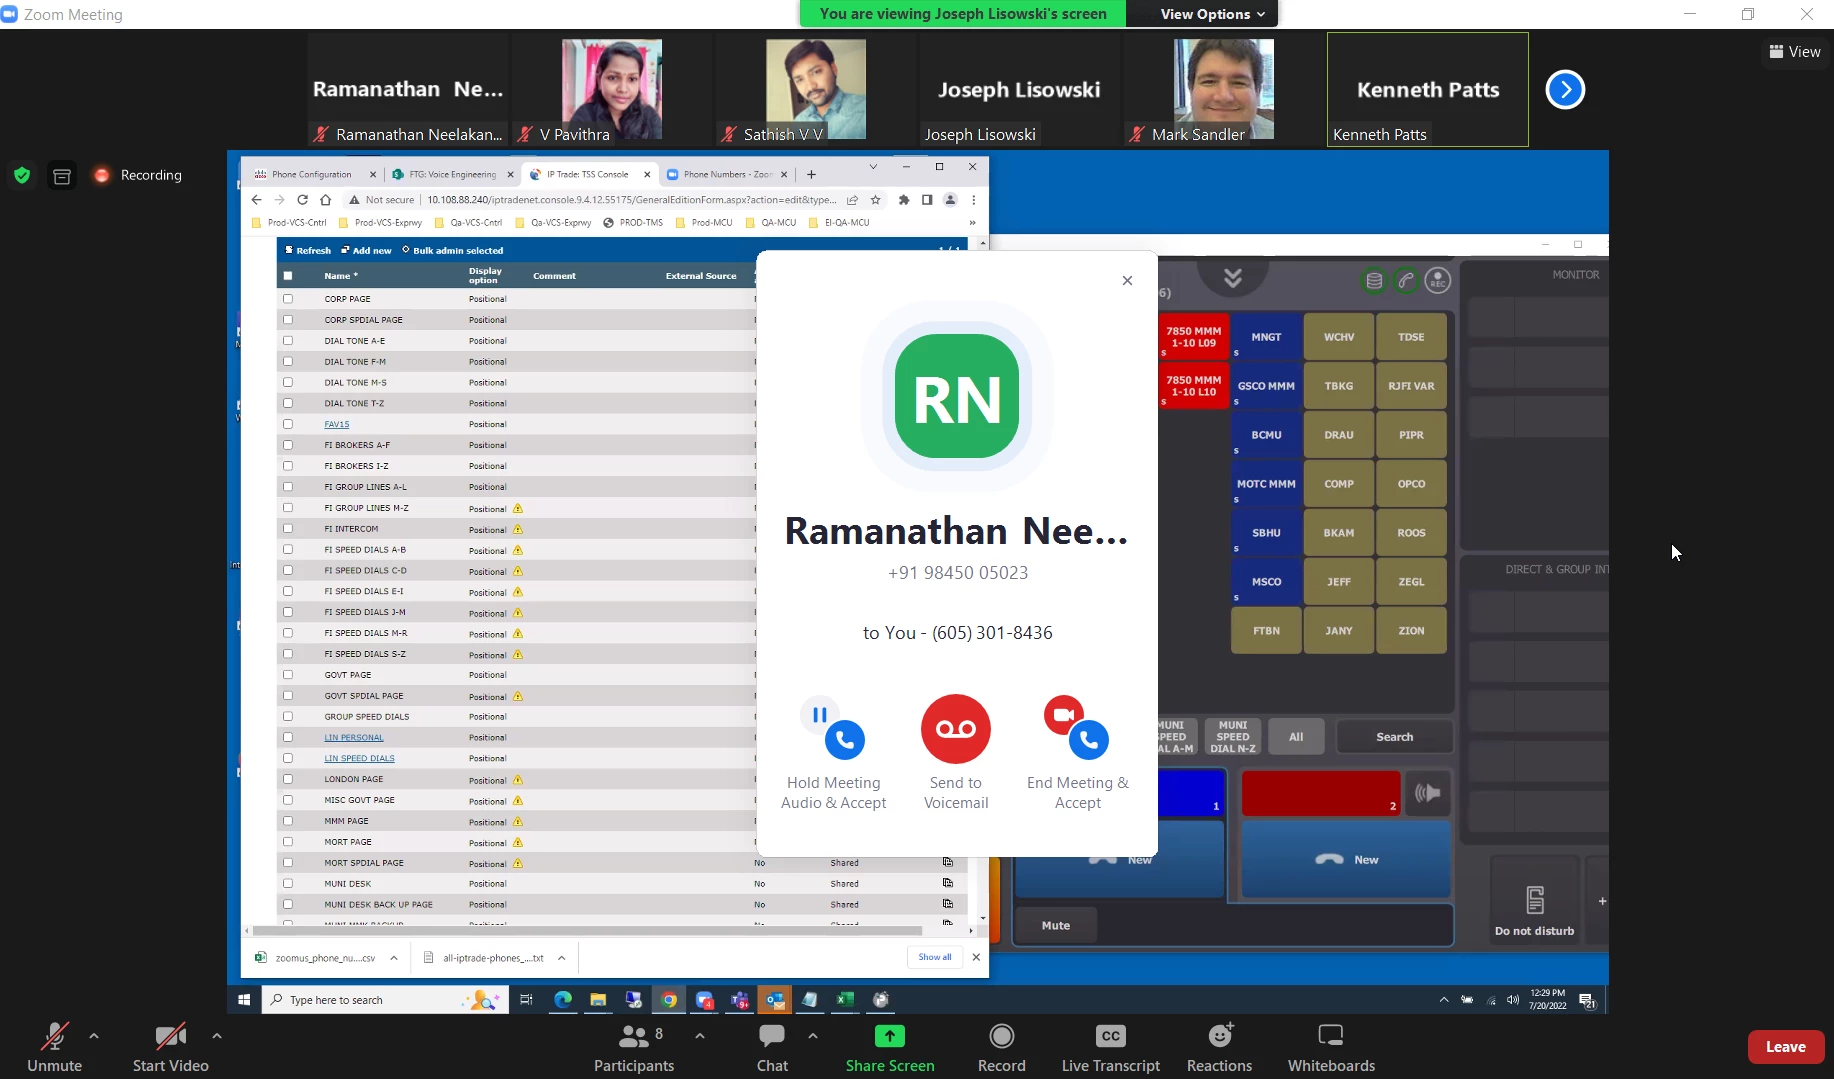1834x1079 pixels.
Task: Click the REC icon in turret window
Action: click(x=1438, y=281)
